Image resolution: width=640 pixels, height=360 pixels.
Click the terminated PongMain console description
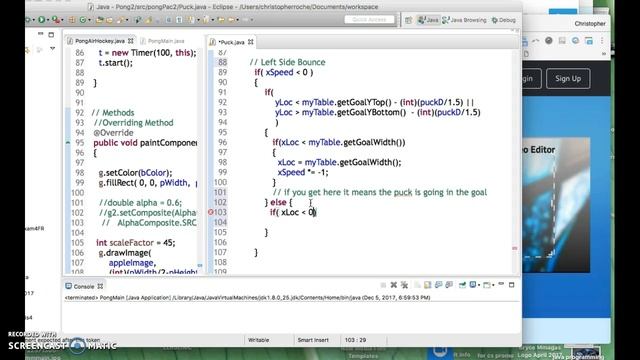[247, 298]
